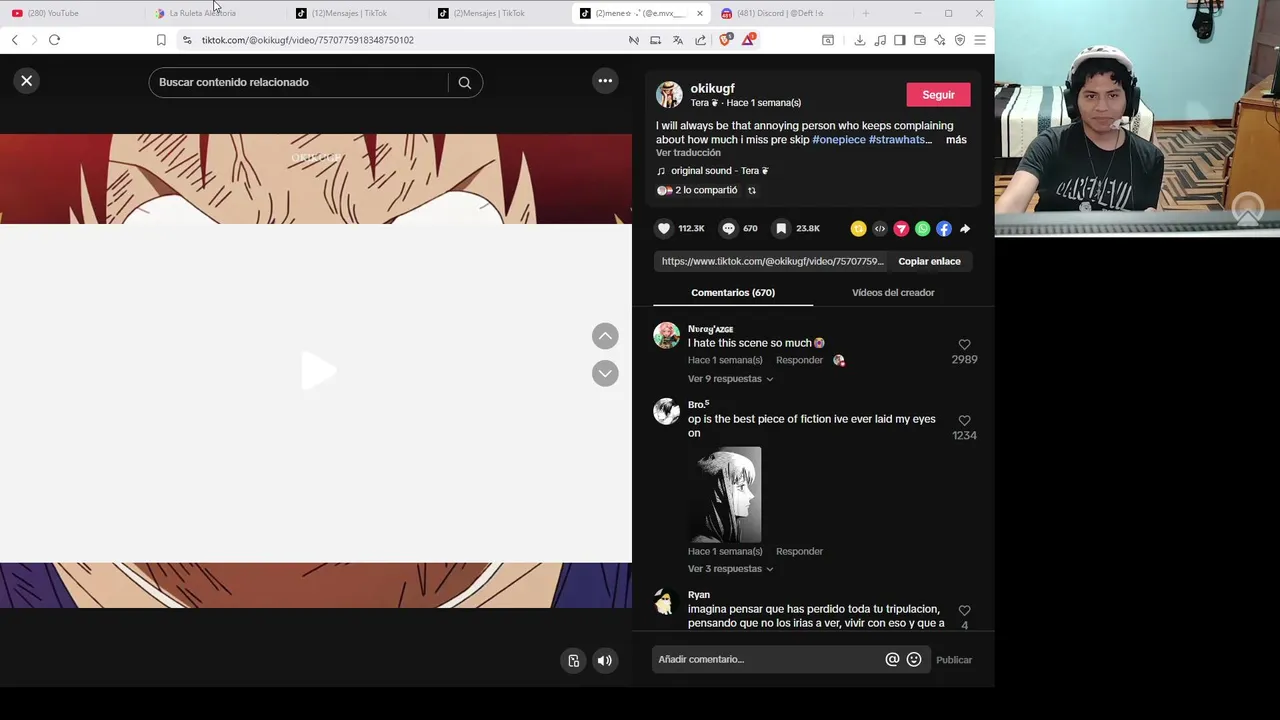Open the Leo AI sparkle icon
Image resolution: width=1280 pixels, height=720 pixels.
point(940,40)
